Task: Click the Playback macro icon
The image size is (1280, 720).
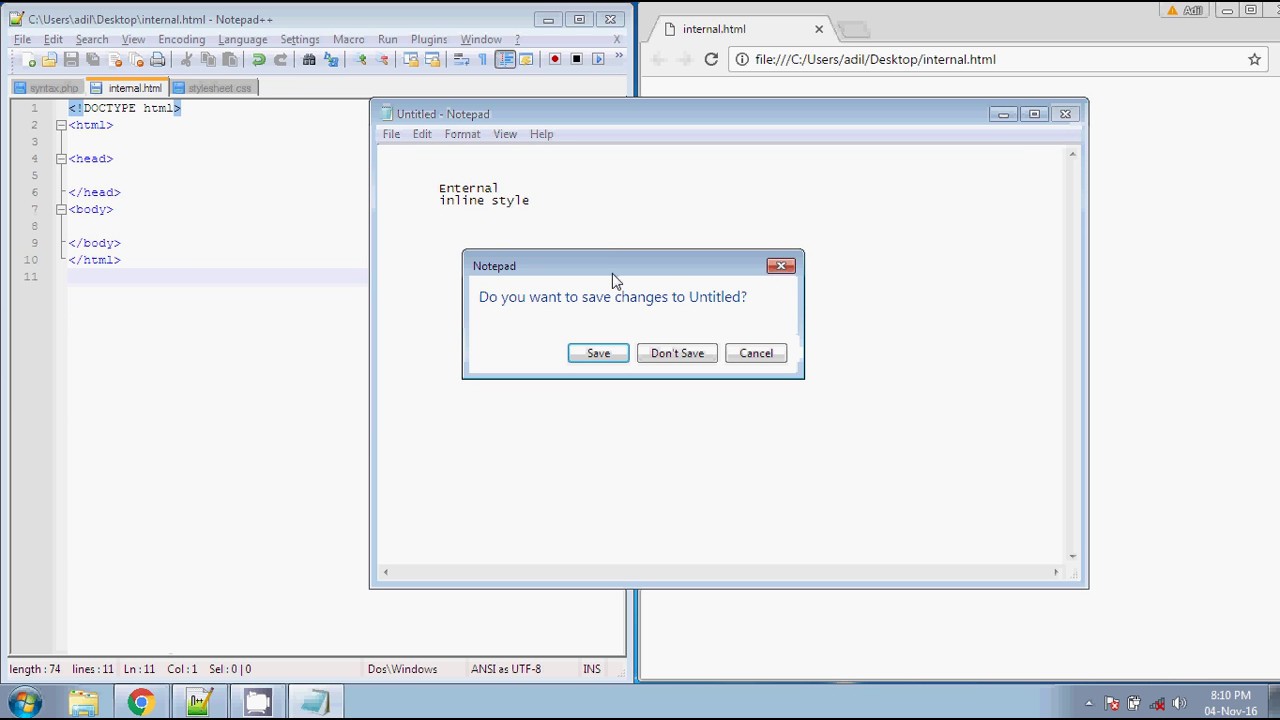Action: [x=598, y=60]
